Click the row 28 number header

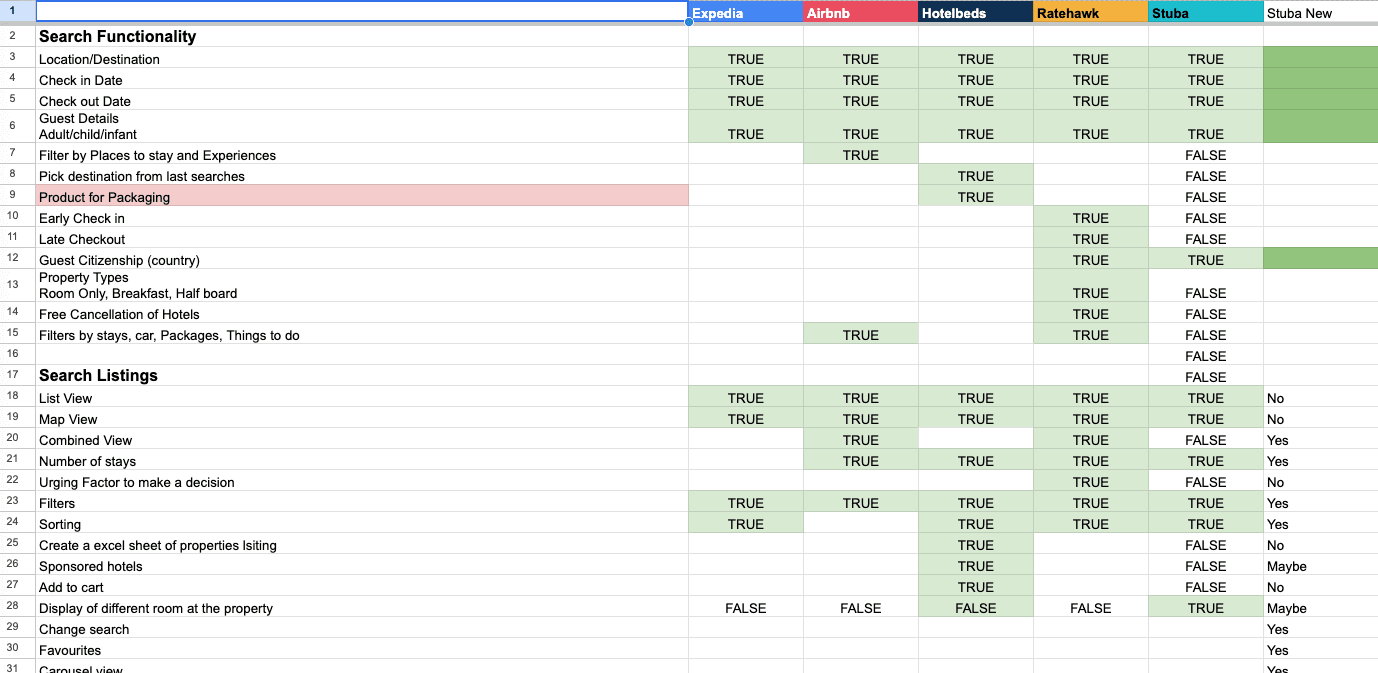tap(17, 607)
